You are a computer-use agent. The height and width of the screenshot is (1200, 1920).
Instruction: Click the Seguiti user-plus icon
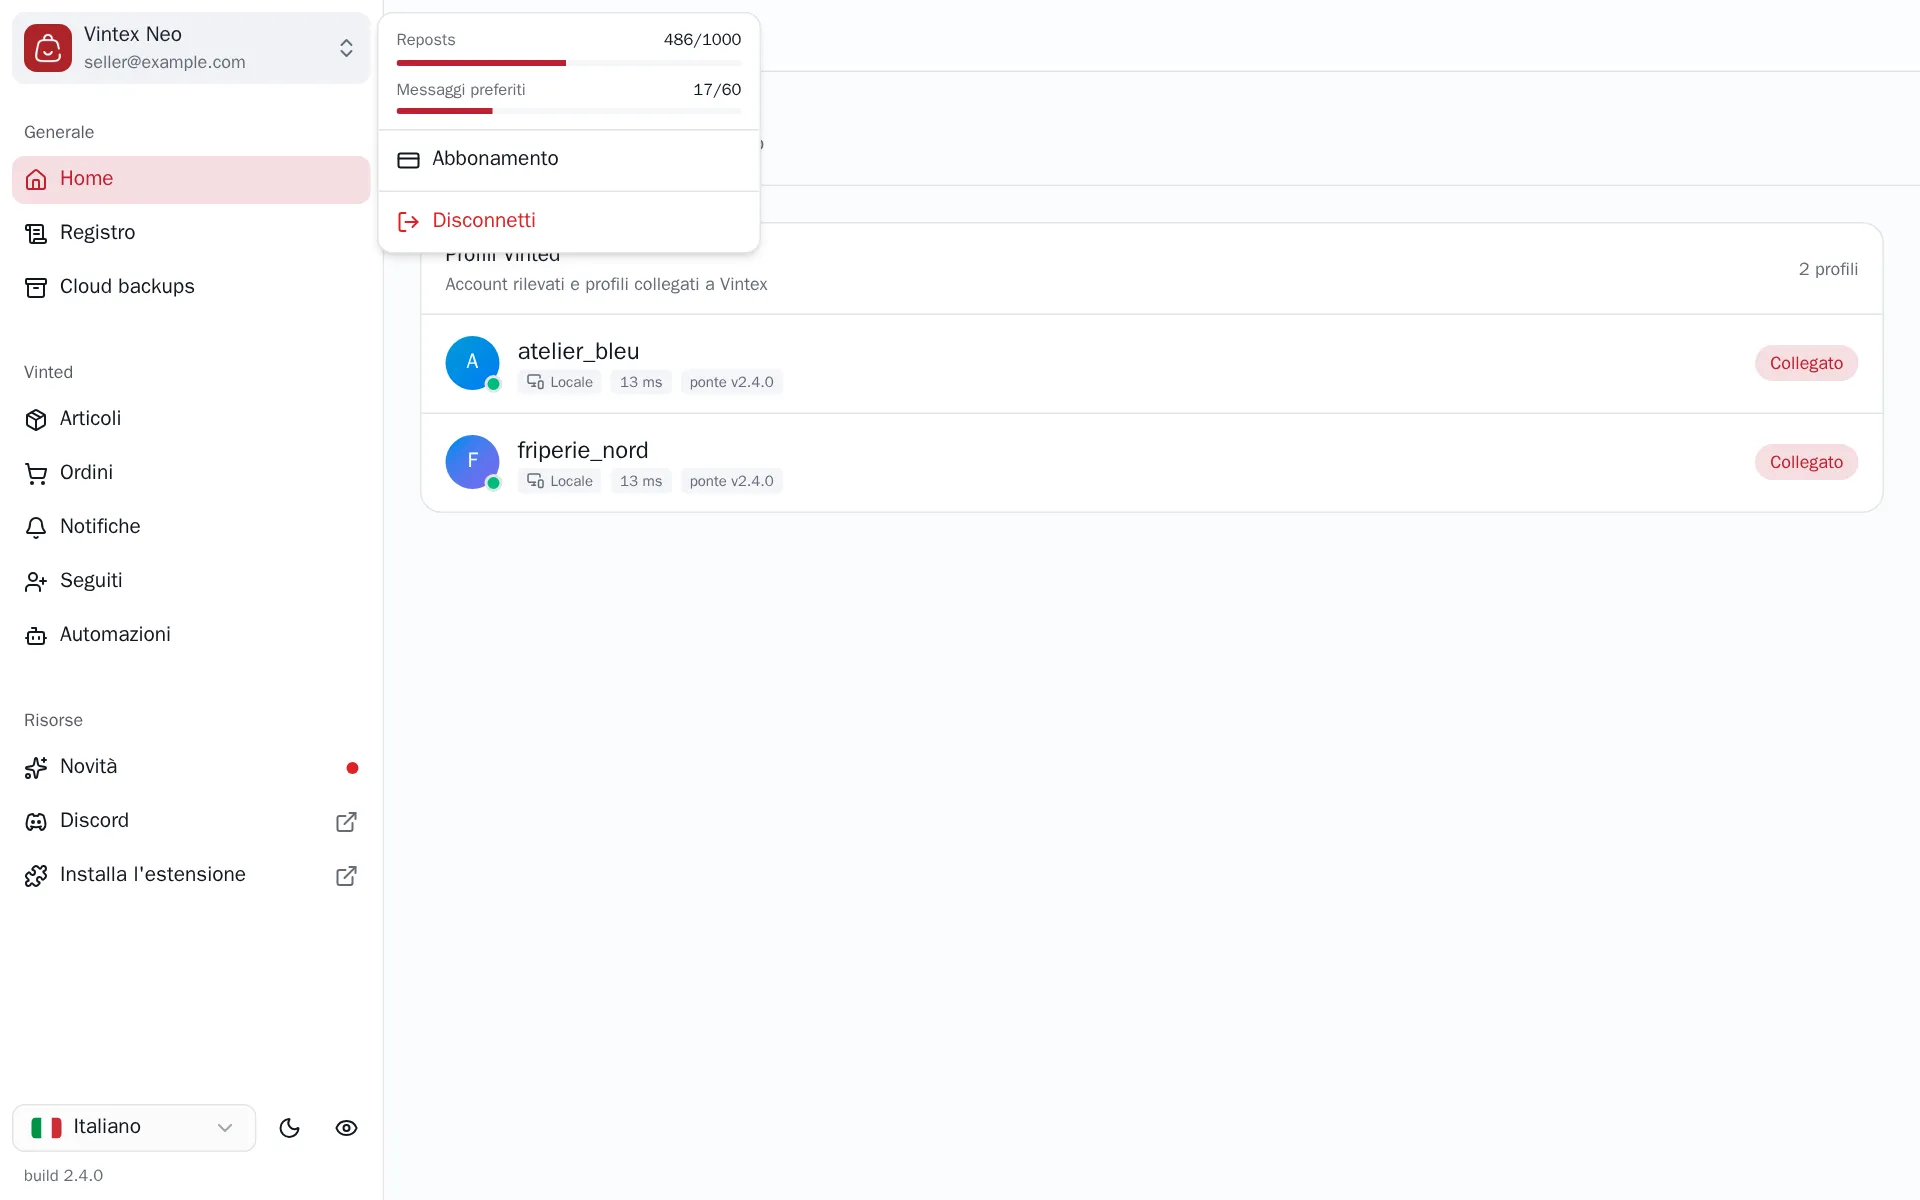(36, 581)
